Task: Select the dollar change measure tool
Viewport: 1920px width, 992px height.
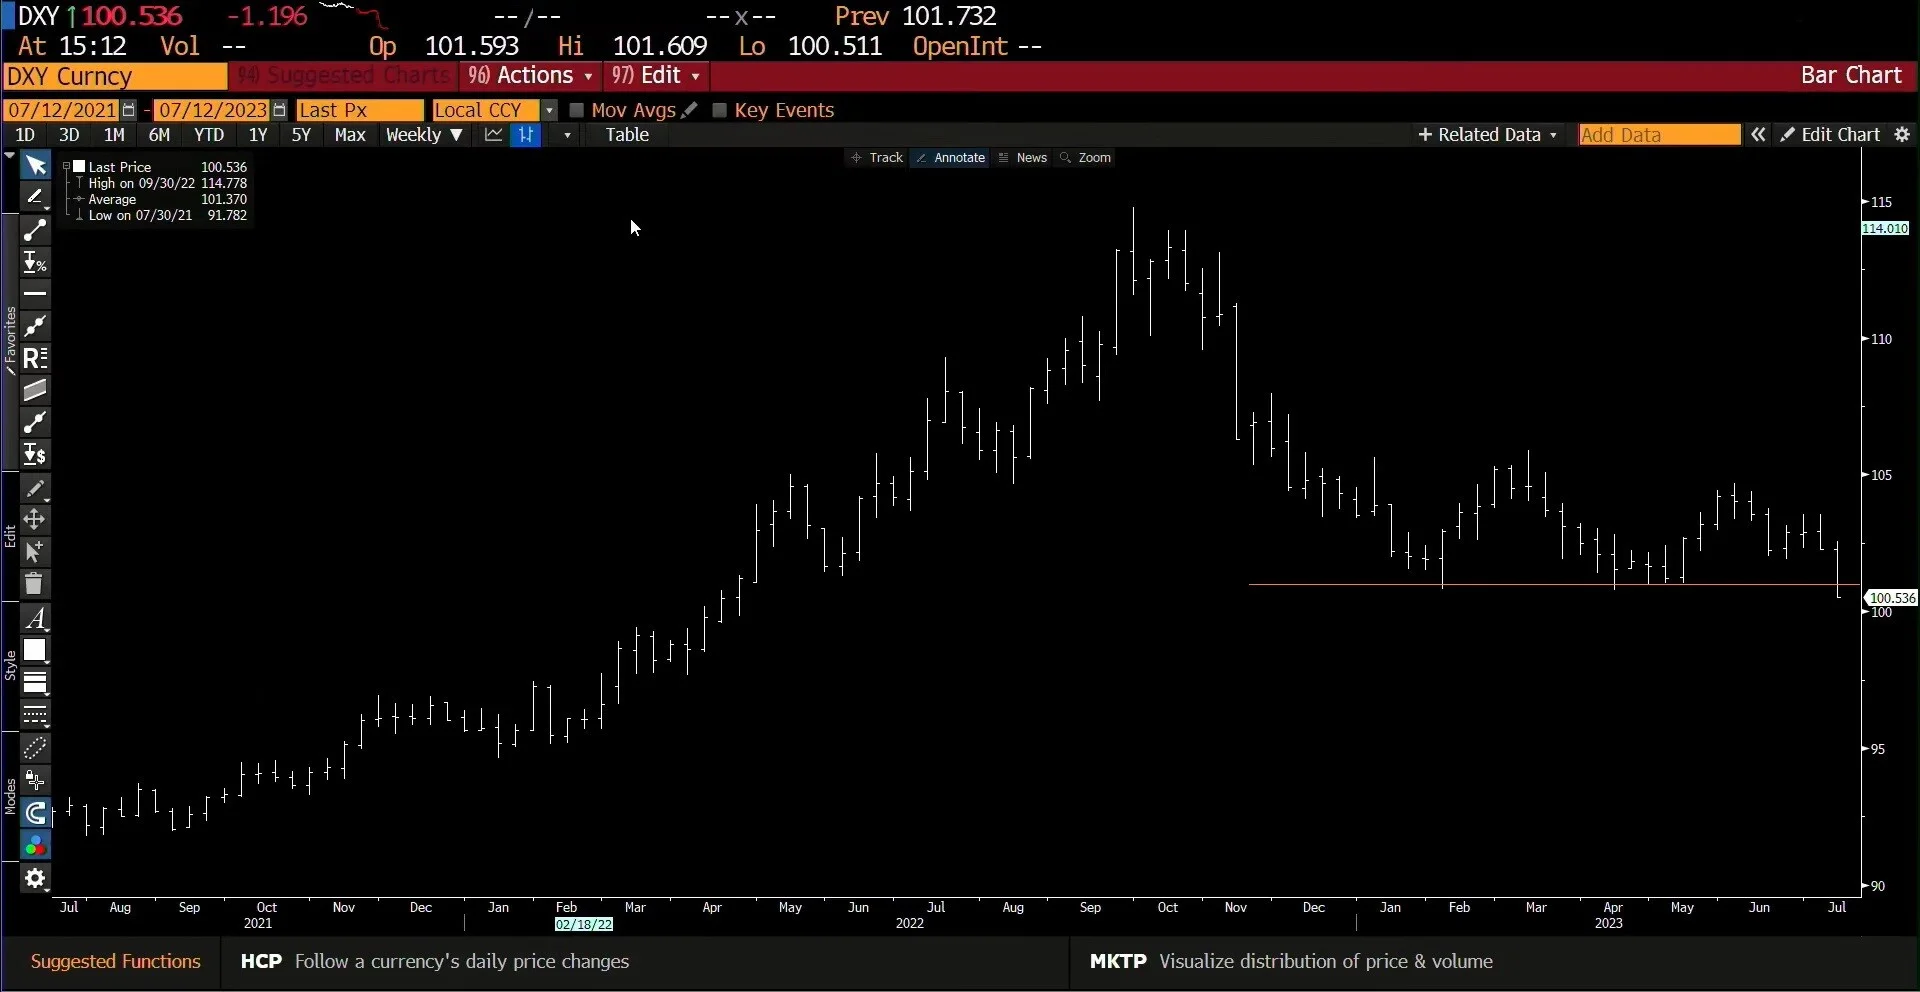Action: point(35,454)
